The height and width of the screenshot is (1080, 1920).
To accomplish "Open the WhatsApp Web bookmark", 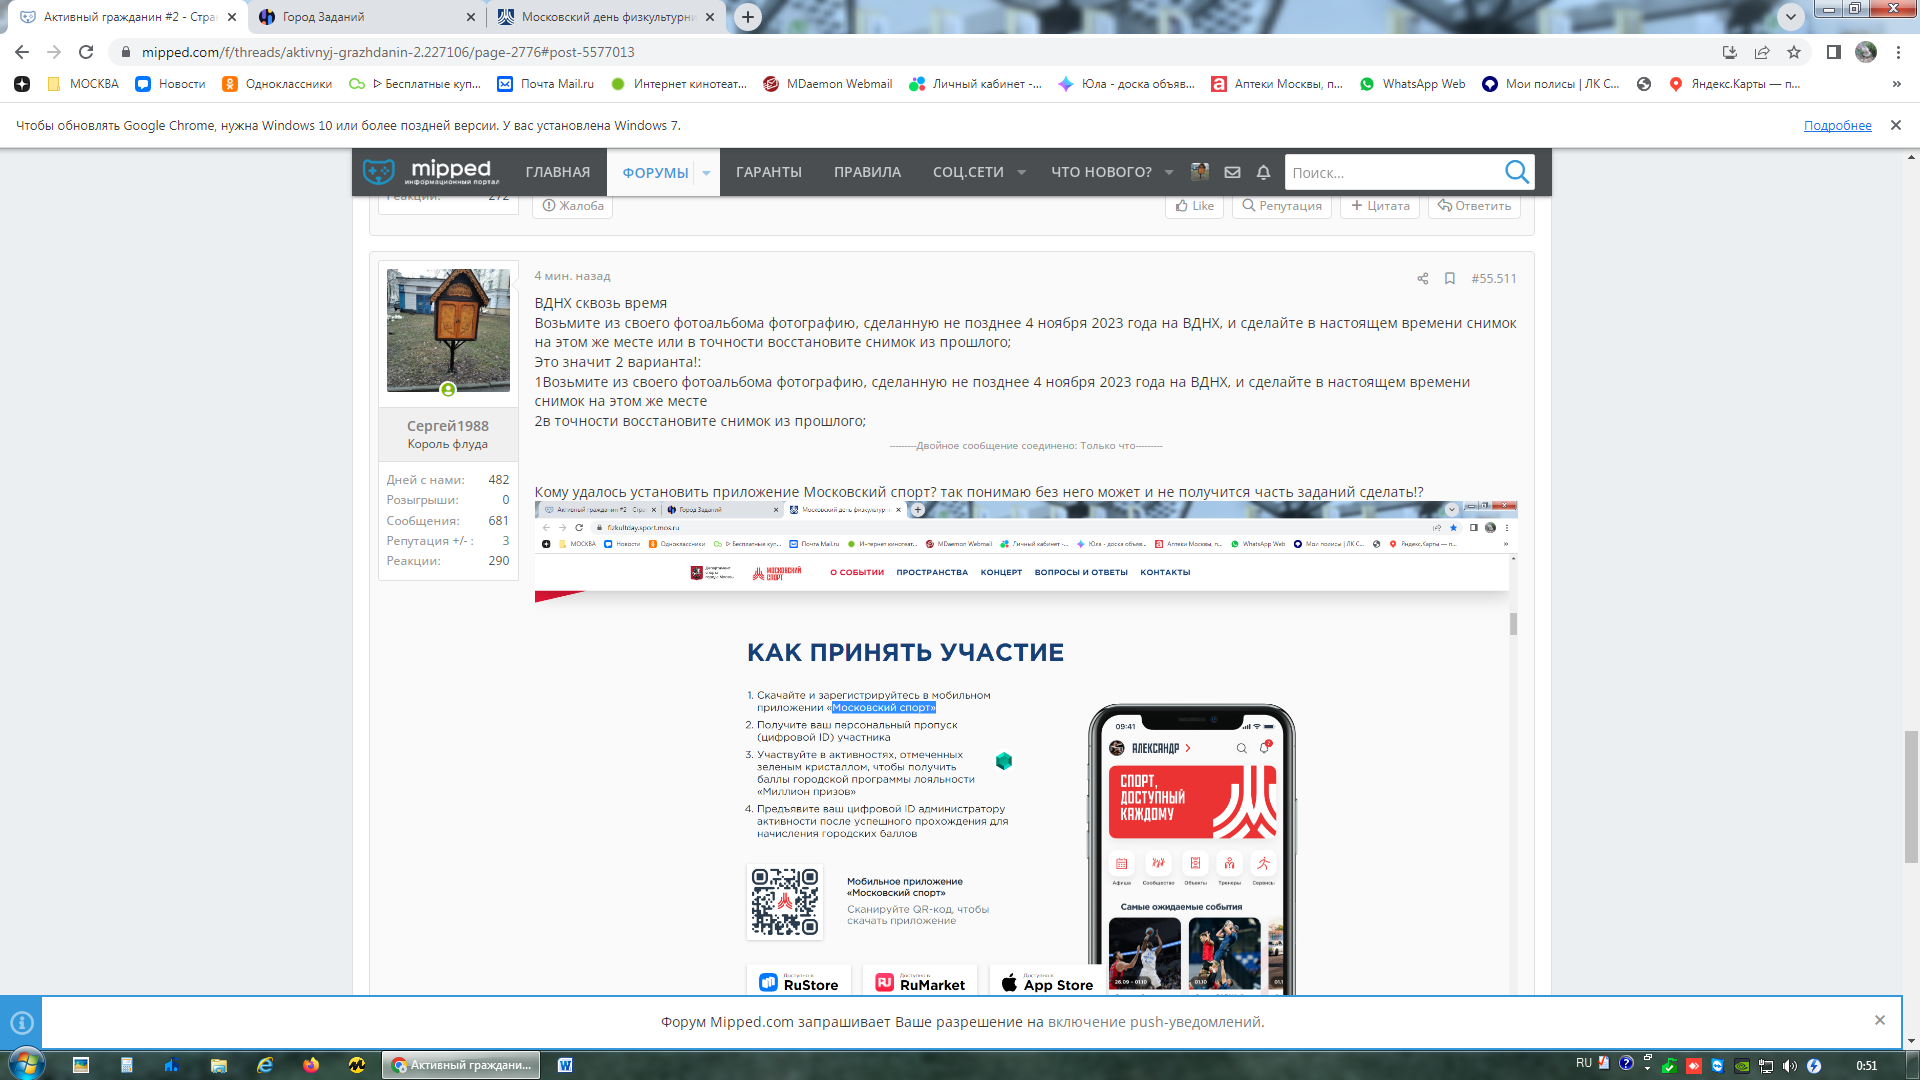I will tap(1412, 84).
